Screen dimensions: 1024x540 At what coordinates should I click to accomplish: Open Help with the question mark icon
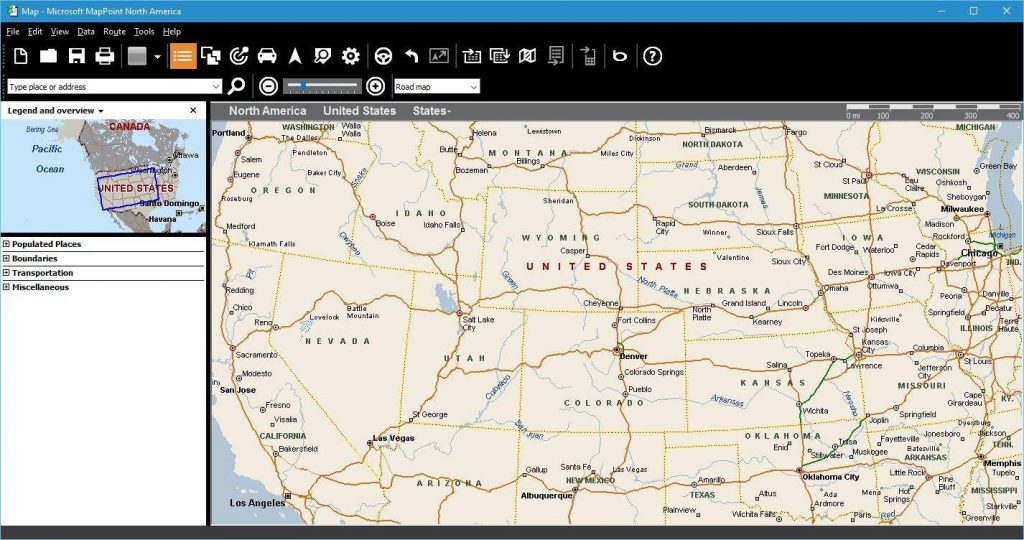coord(652,56)
